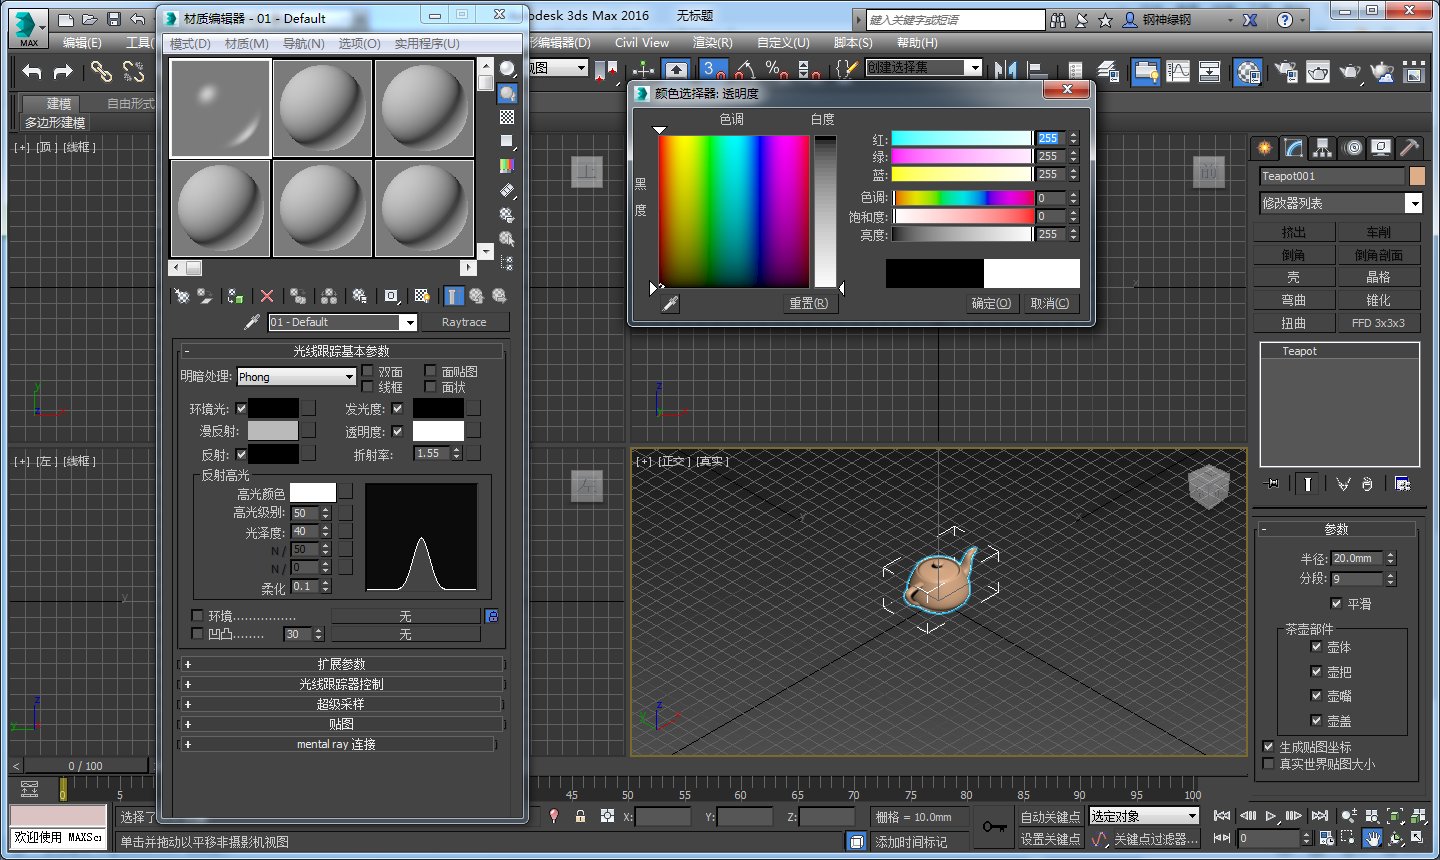
Task: Click the Set Keys key icon
Action: (x=994, y=827)
